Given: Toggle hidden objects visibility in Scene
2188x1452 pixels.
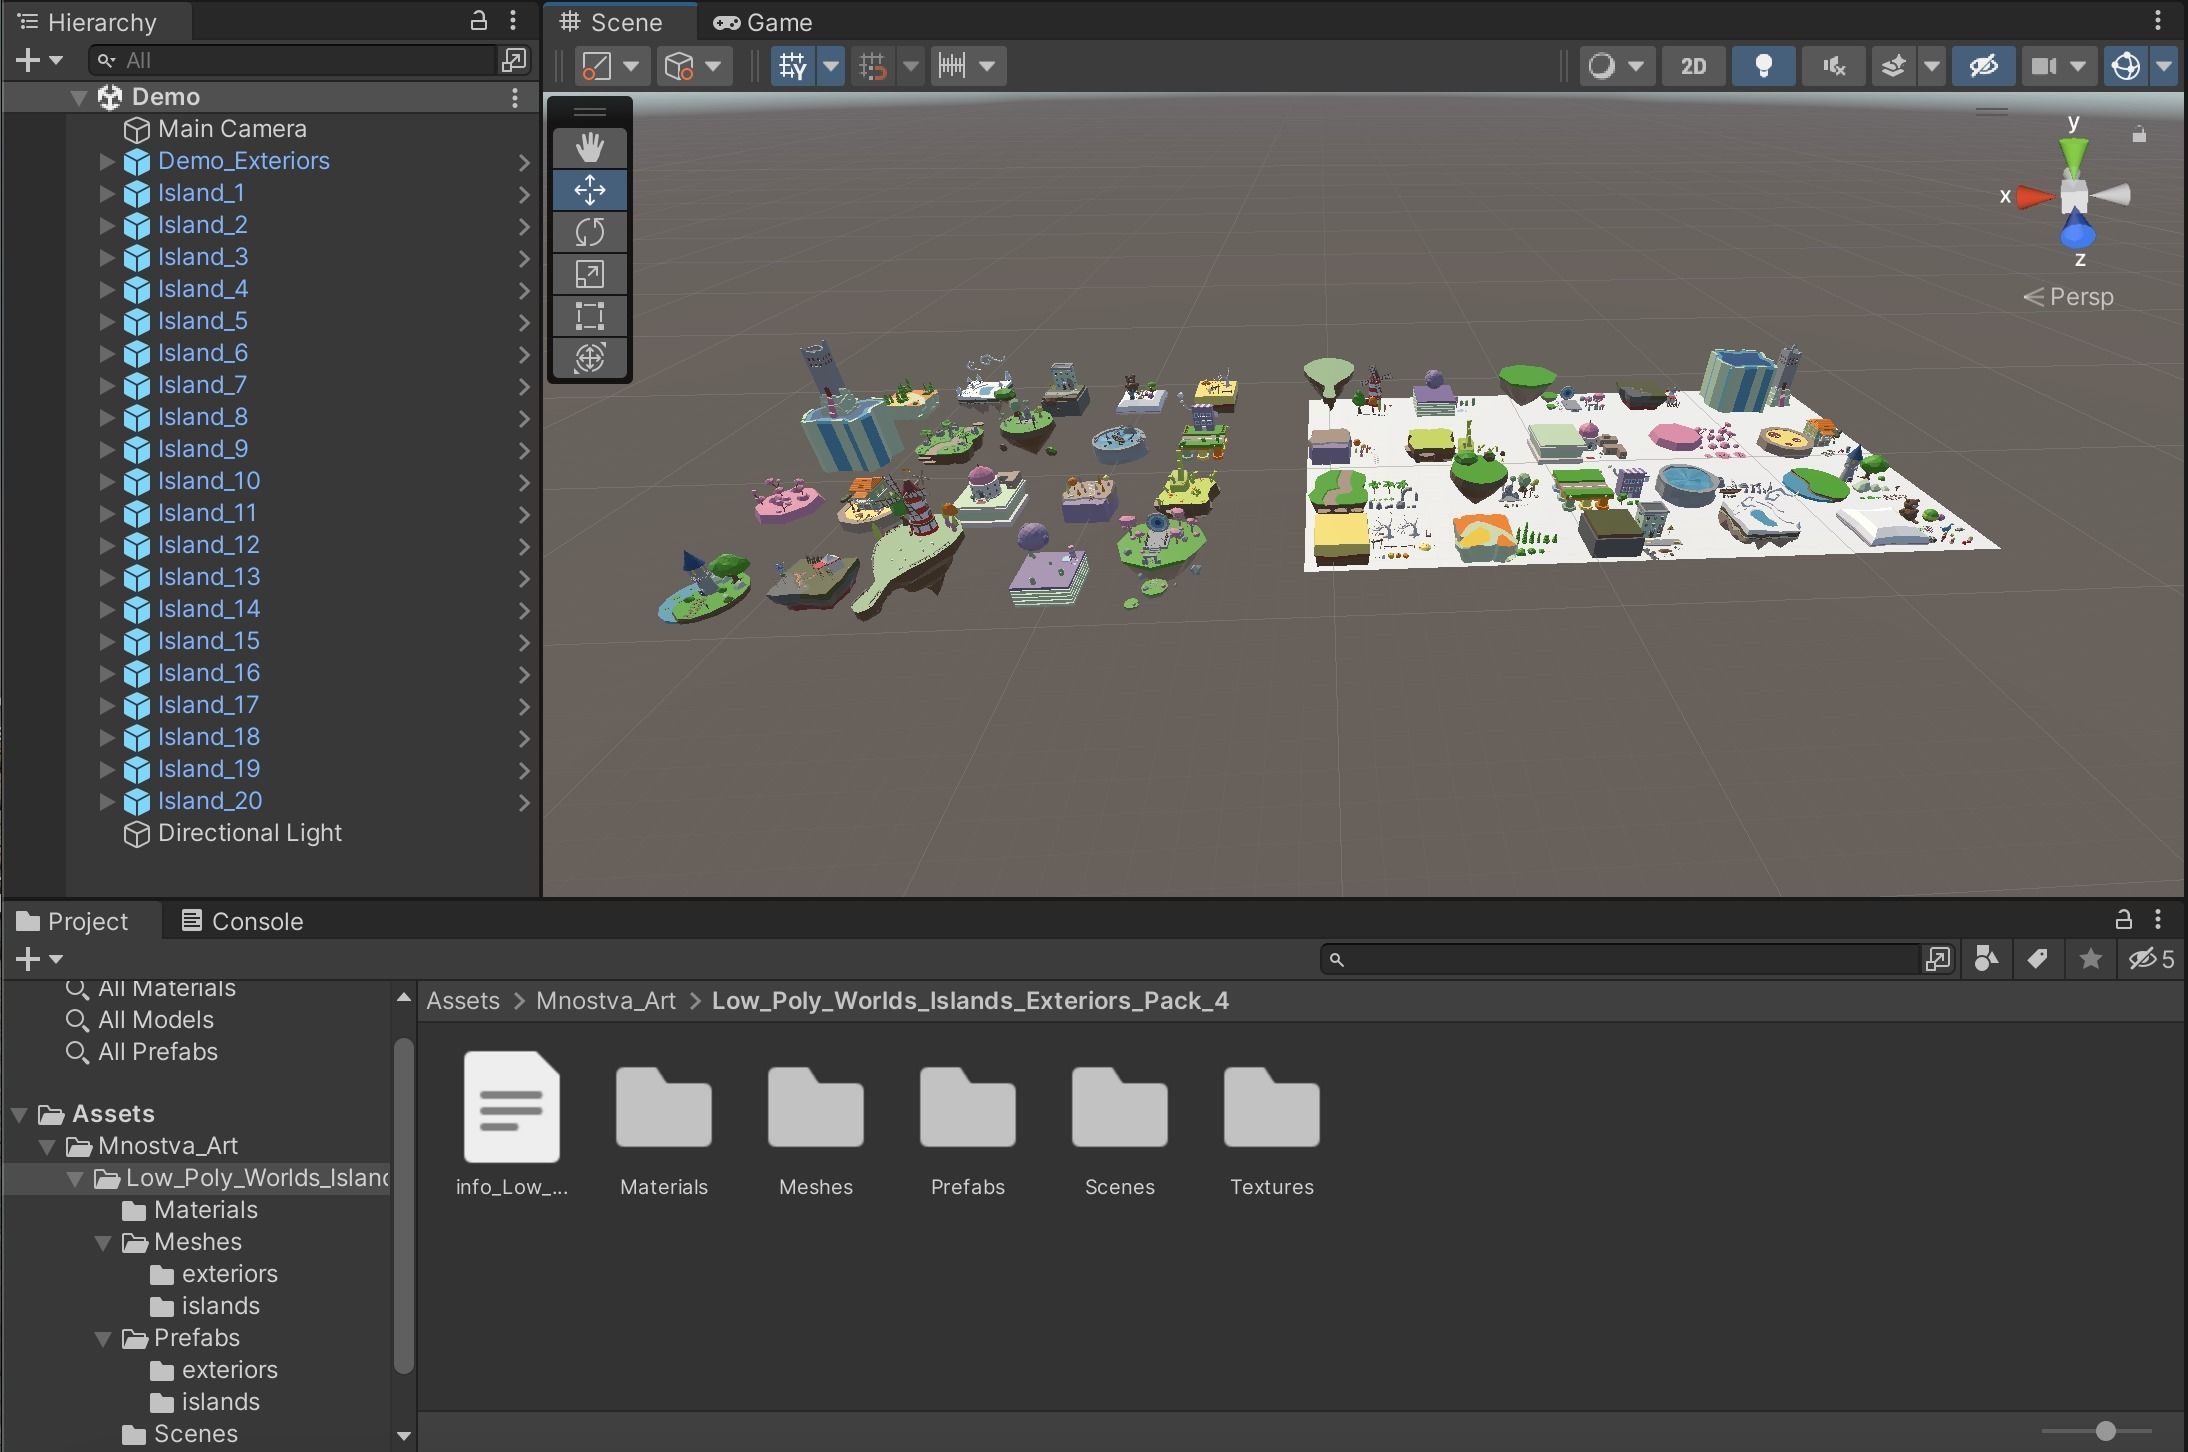Looking at the screenshot, I should [x=1983, y=66].
